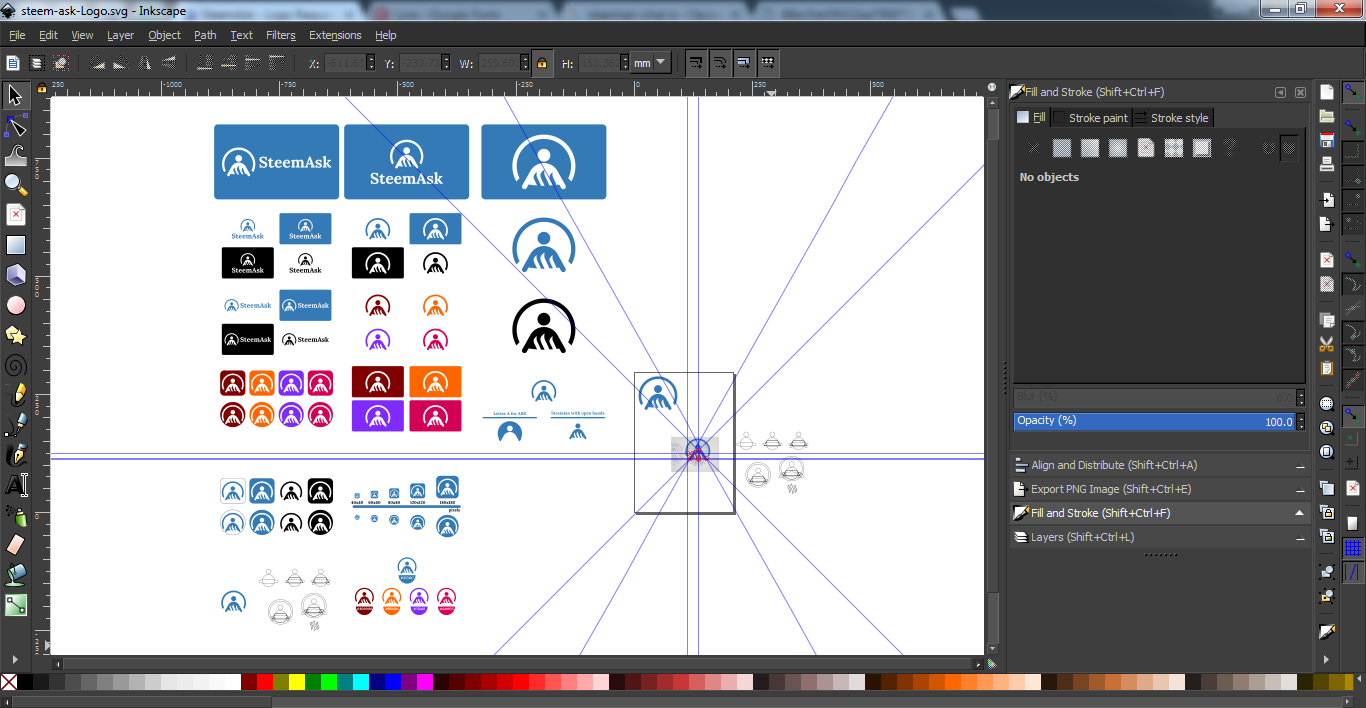Select the Ellipse circle tool

15,305
